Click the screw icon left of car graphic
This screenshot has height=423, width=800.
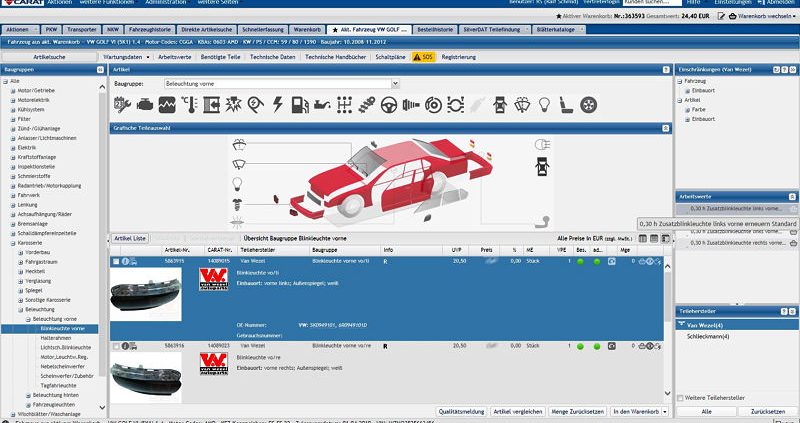click(237, 204)
